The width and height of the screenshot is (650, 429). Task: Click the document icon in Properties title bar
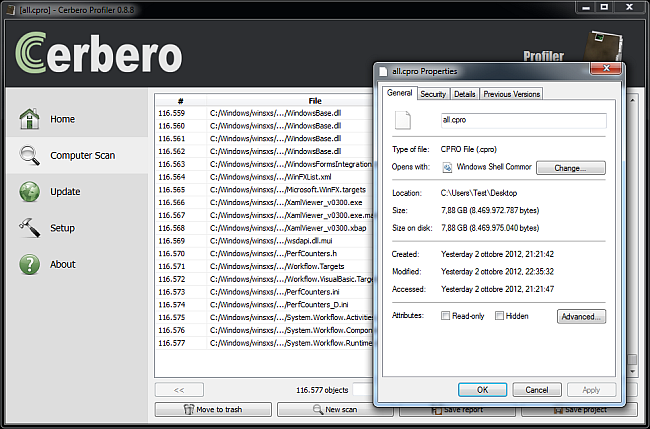[x=383, y=71]
